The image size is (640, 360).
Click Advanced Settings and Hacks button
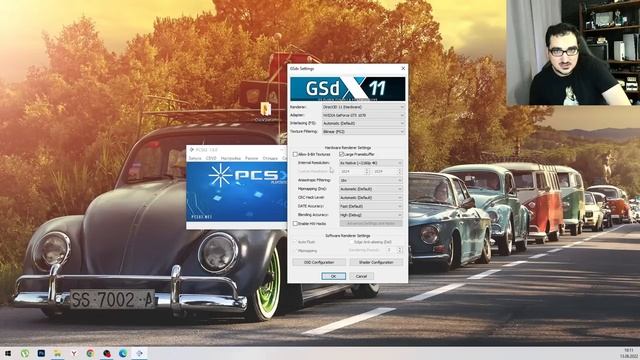click(371, 224)
